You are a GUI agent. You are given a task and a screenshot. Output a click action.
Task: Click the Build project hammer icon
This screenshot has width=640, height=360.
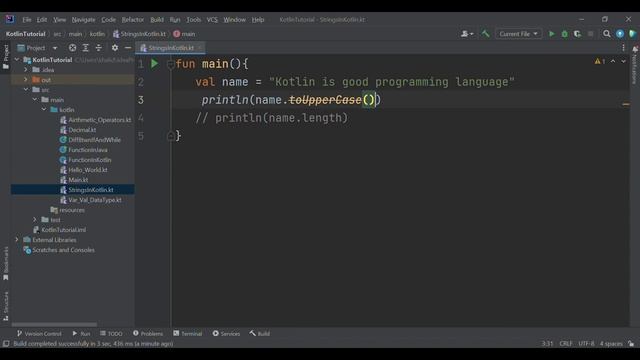click(x=485, y=34)
